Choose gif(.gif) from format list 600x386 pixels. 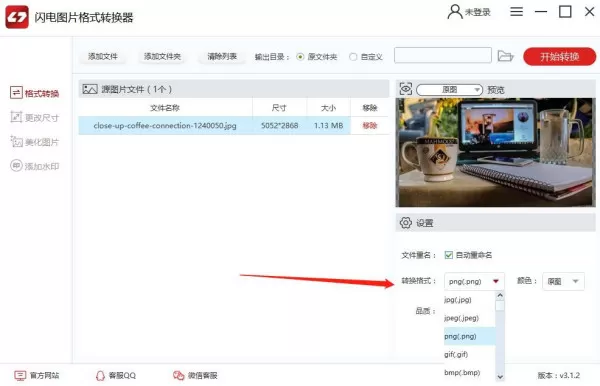tap(470, 354)
